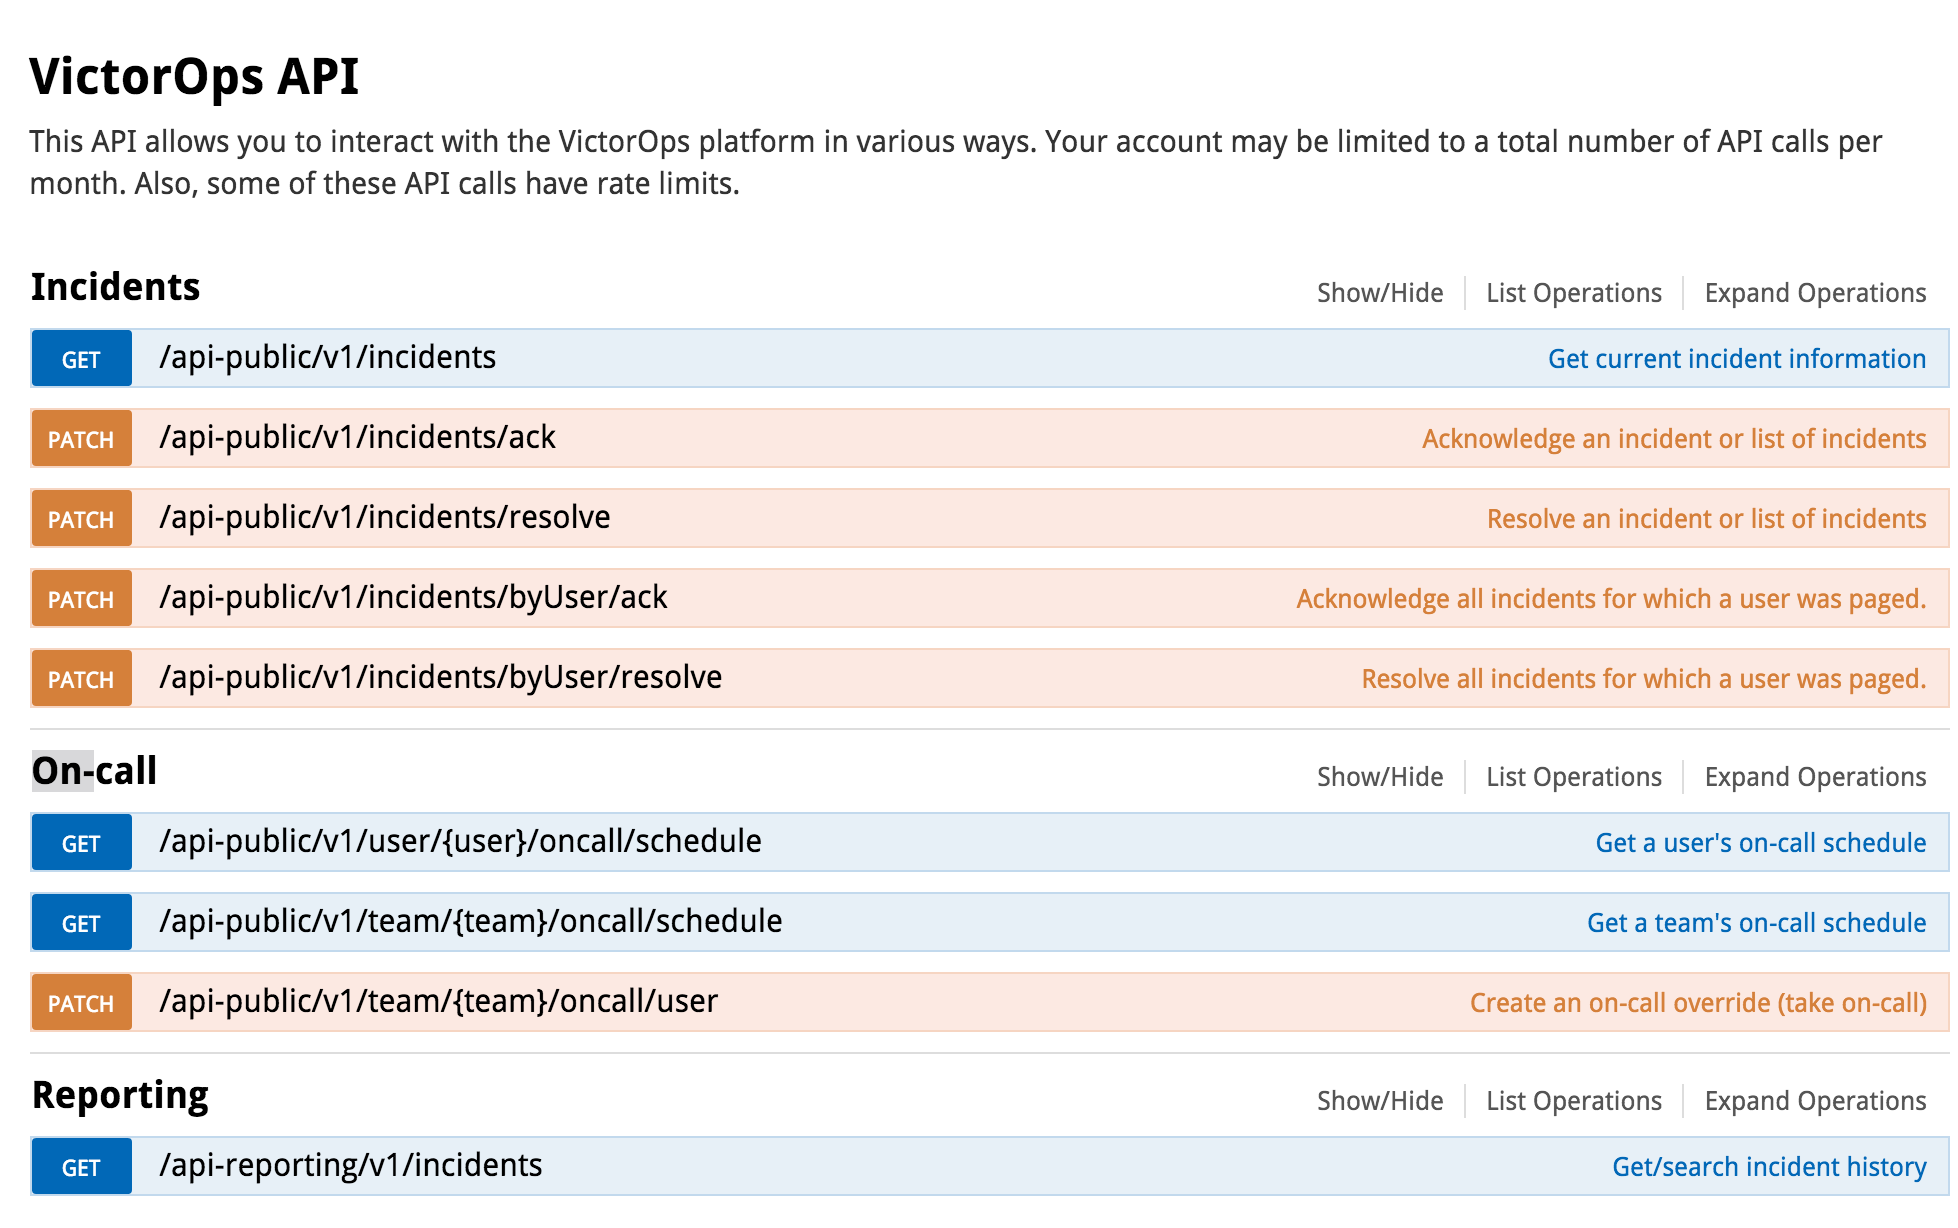Click 'Acknowledge an incident or list of incidents'
Image resolution: width=1958 pixels, height=1228 pixels.
click(x=1674, y=439)
